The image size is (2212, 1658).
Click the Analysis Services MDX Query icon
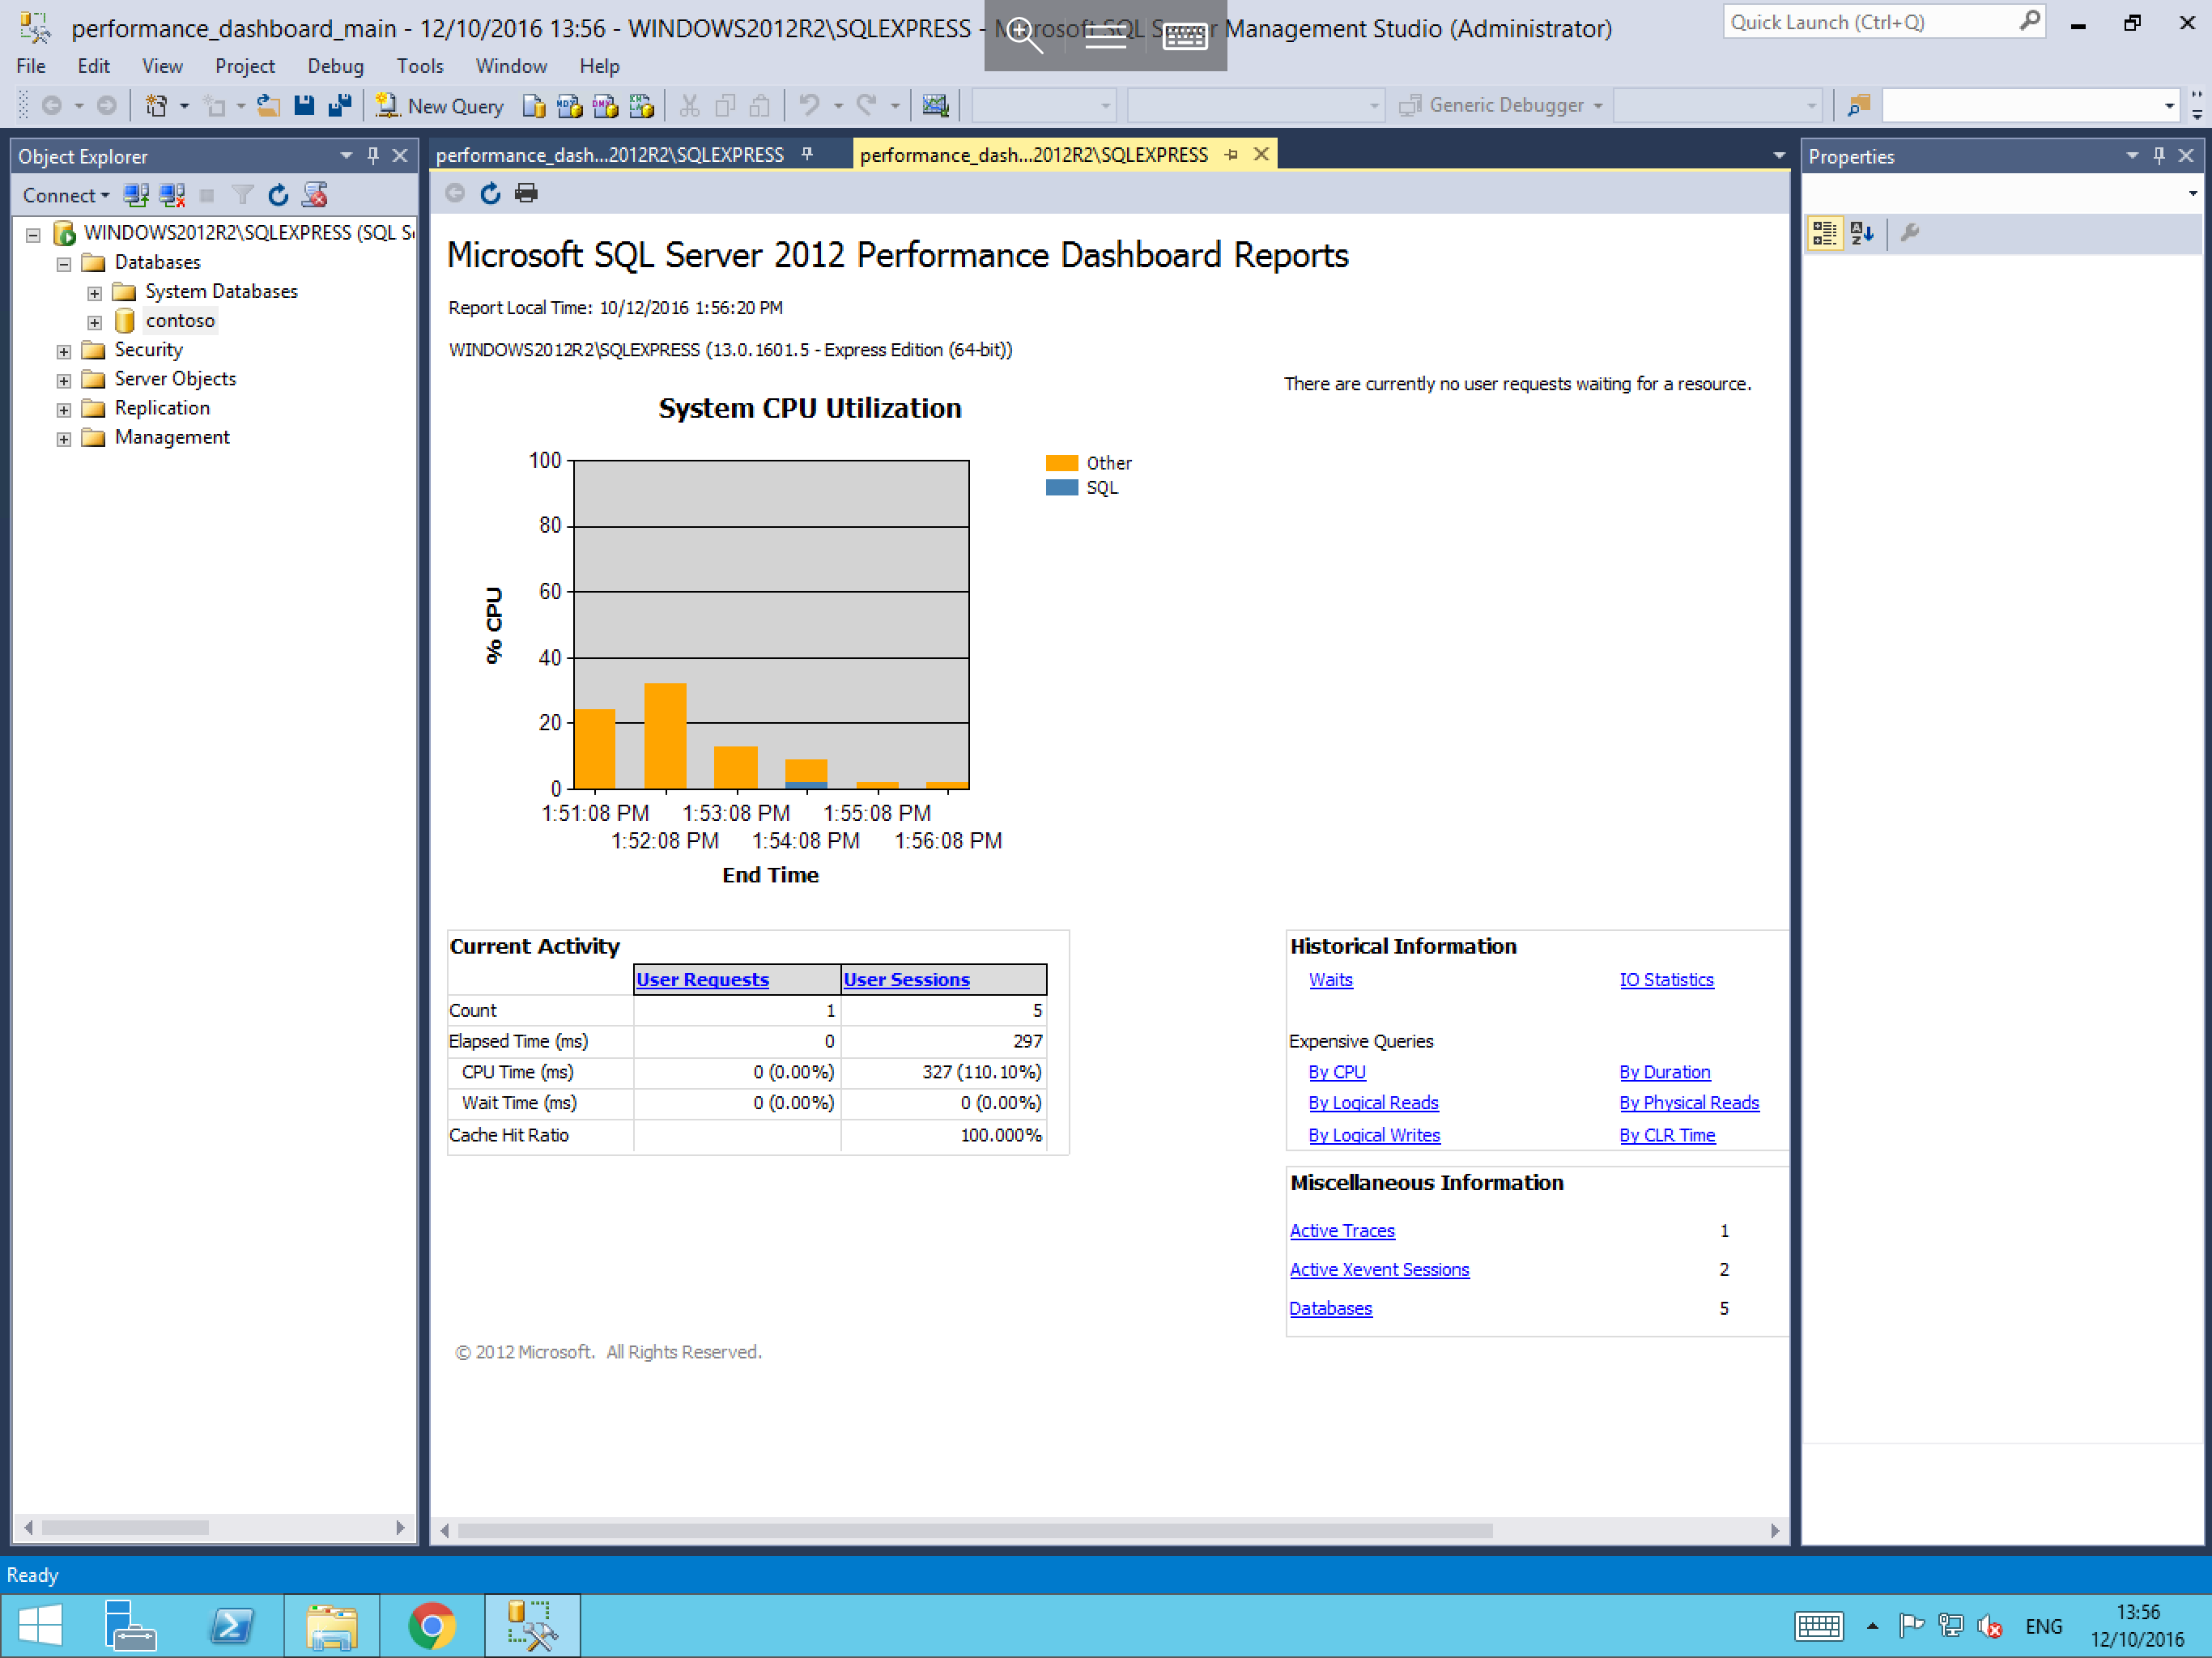click(569, 106)
